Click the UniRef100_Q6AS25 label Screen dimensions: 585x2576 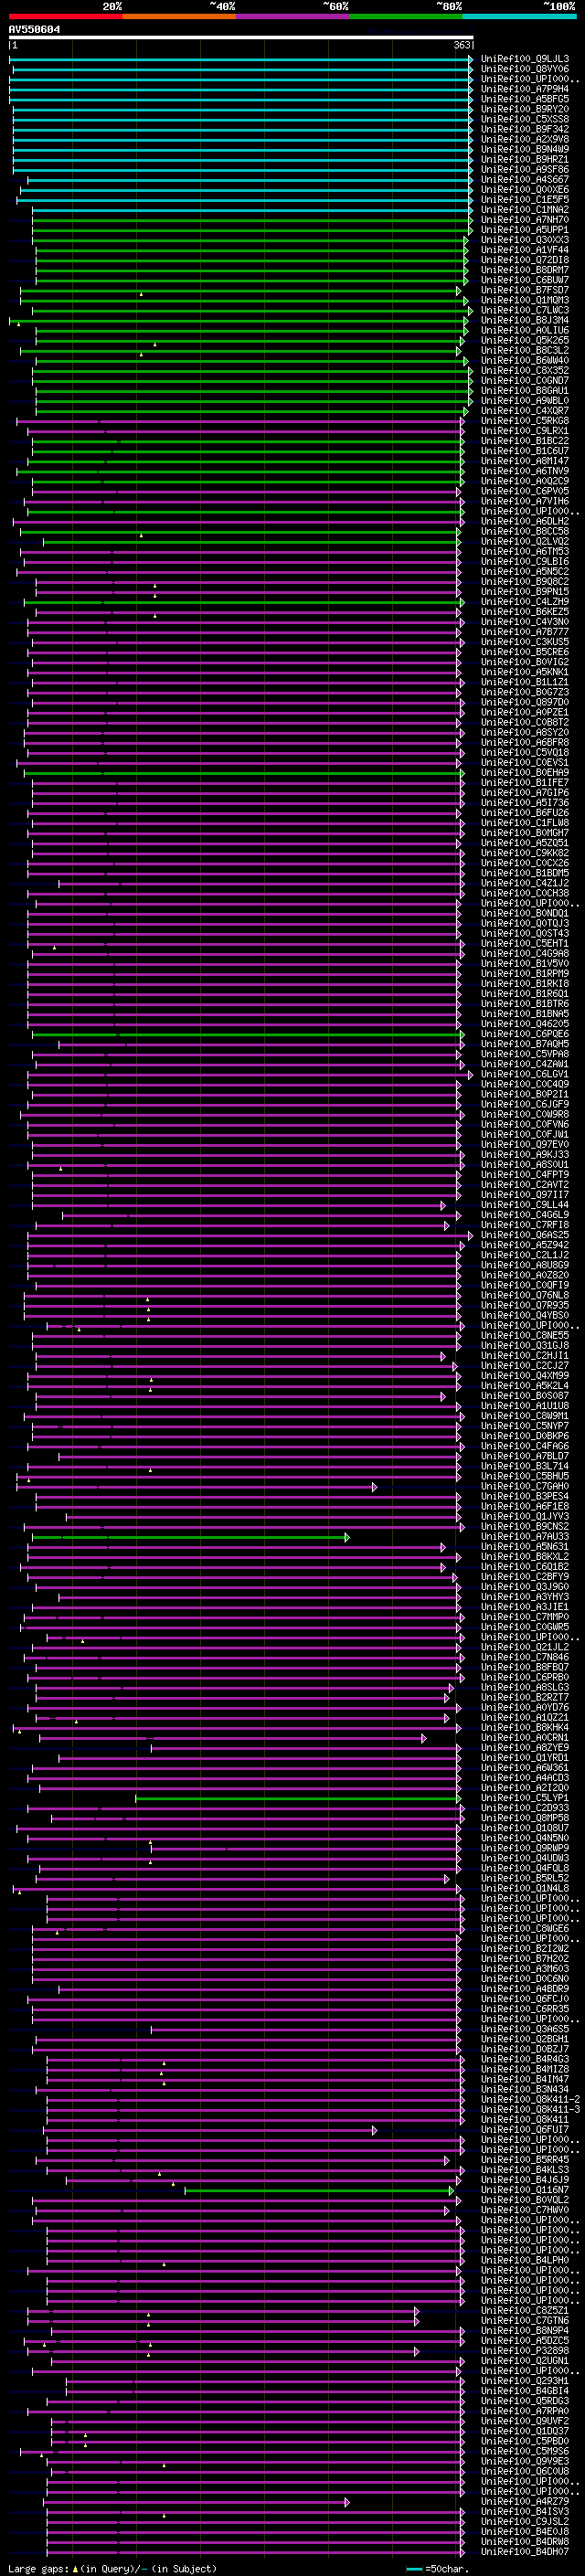coord(524,1235)
